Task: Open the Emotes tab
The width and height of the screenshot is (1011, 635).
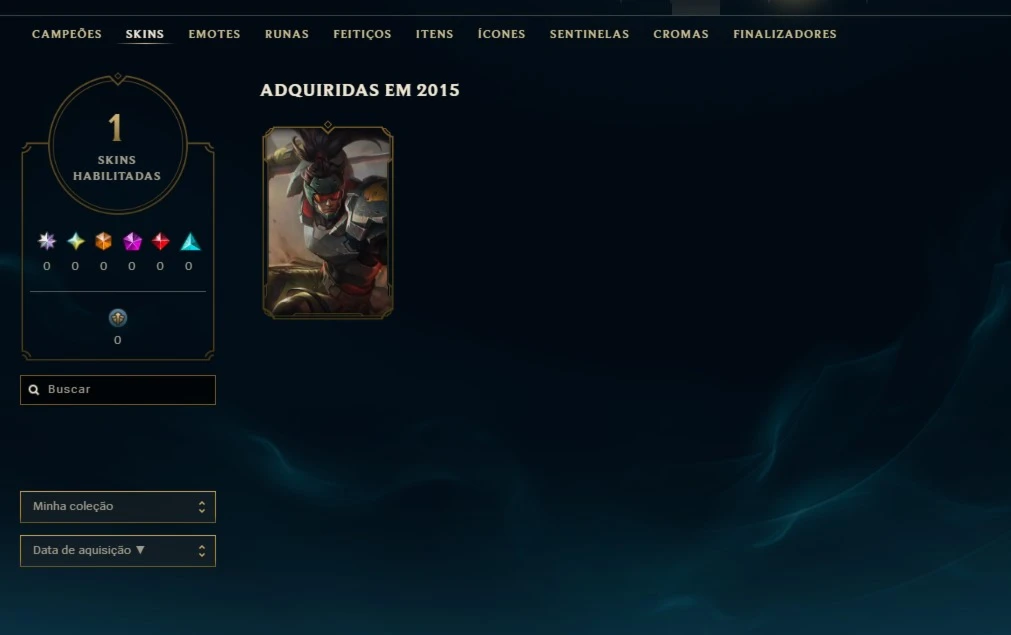Action: (x=214, y=34)
